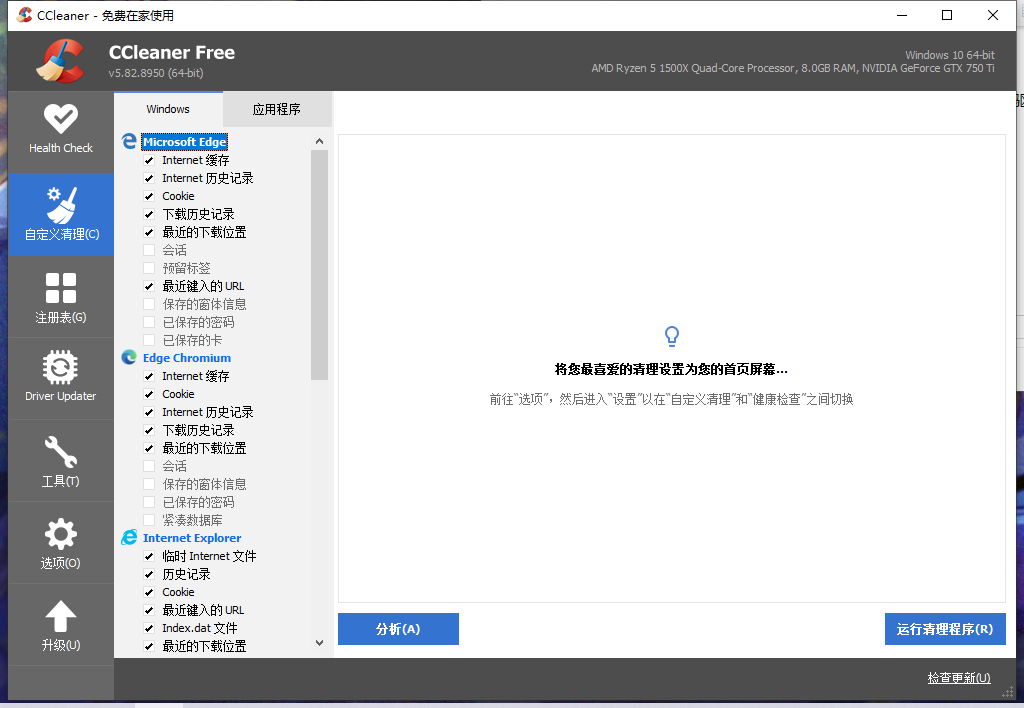Click the 检查更新(U) link
The image size is (1024, 708).
[x=958, y=677]
